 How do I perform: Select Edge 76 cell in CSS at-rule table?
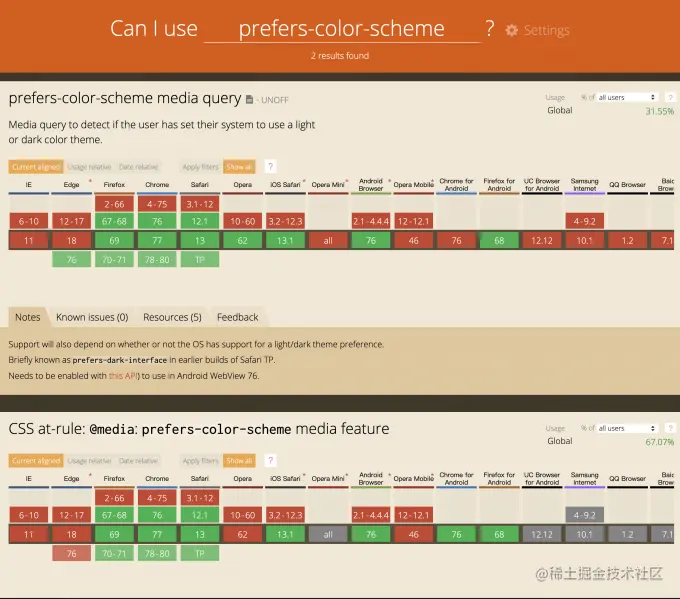click(72, 553)
